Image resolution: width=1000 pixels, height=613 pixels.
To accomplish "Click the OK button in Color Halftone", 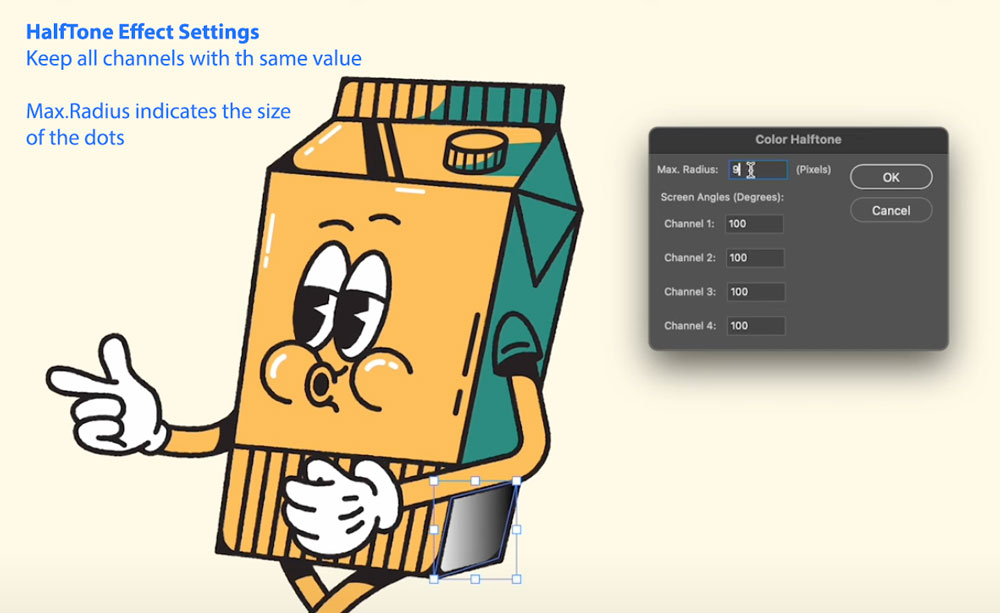I will coord(891,177).
